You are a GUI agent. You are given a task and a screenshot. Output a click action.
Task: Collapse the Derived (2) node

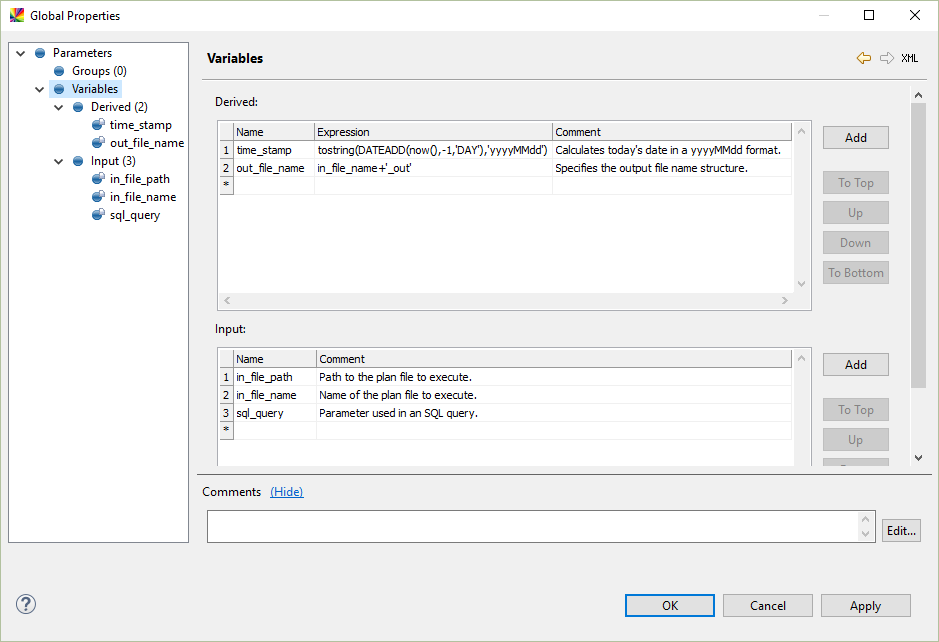(59, 107)
